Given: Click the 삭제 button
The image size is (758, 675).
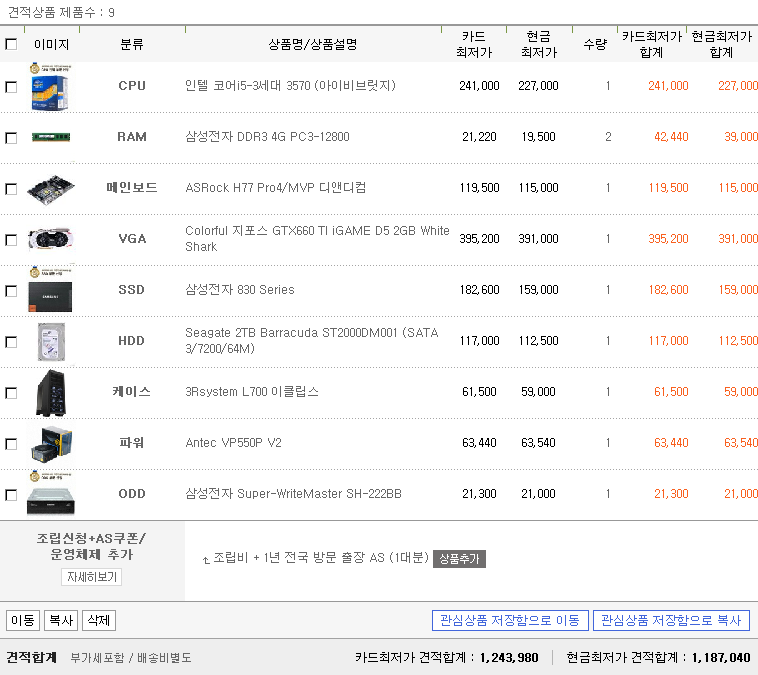Looking at the screenshot, I should tap(99, 620).
